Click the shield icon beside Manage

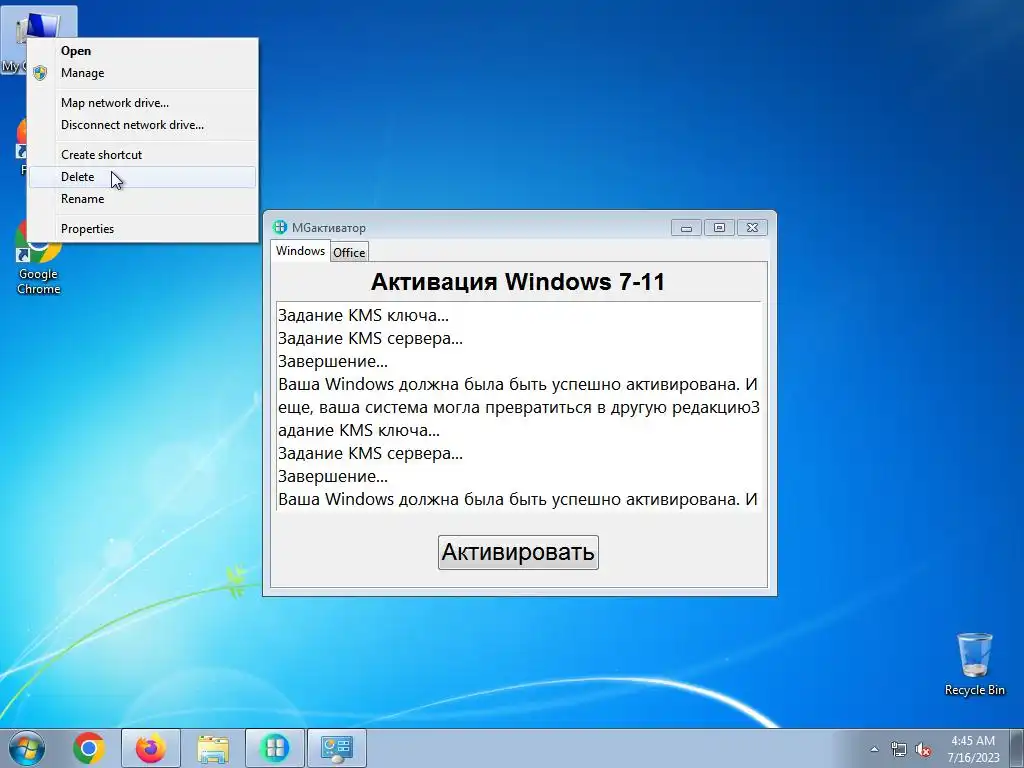click(x=40, y=73)
